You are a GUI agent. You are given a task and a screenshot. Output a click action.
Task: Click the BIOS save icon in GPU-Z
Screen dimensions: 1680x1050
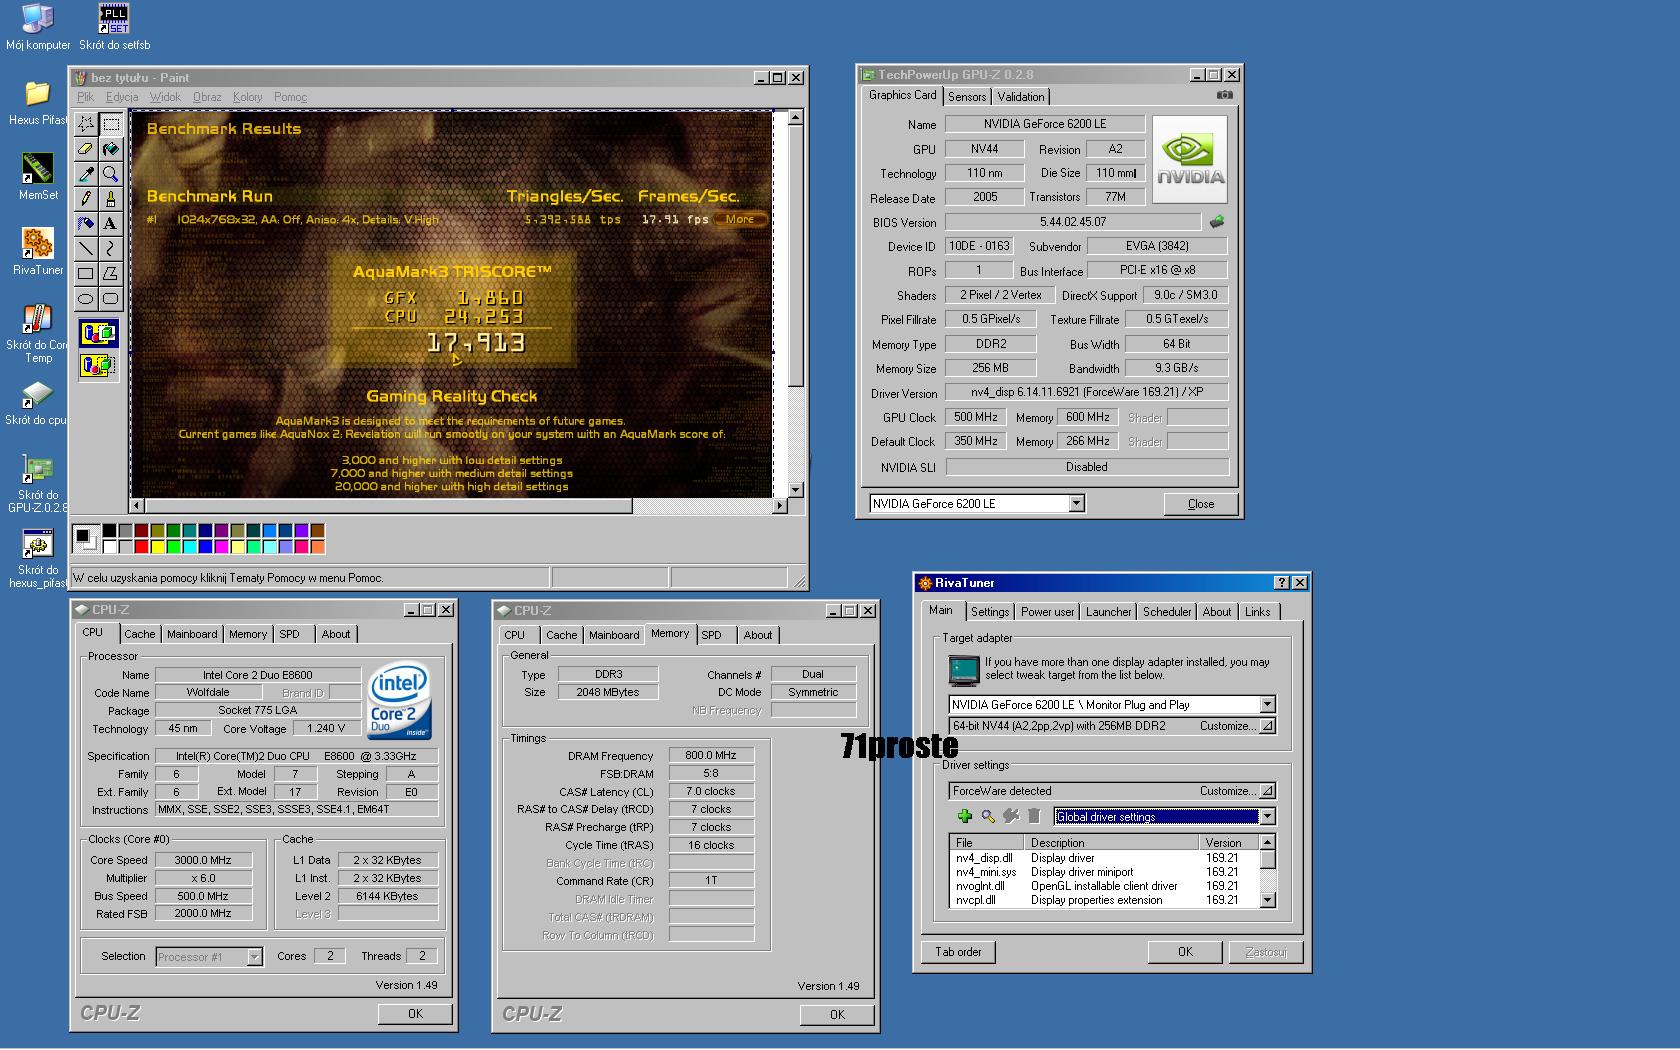pos(1217,222)
